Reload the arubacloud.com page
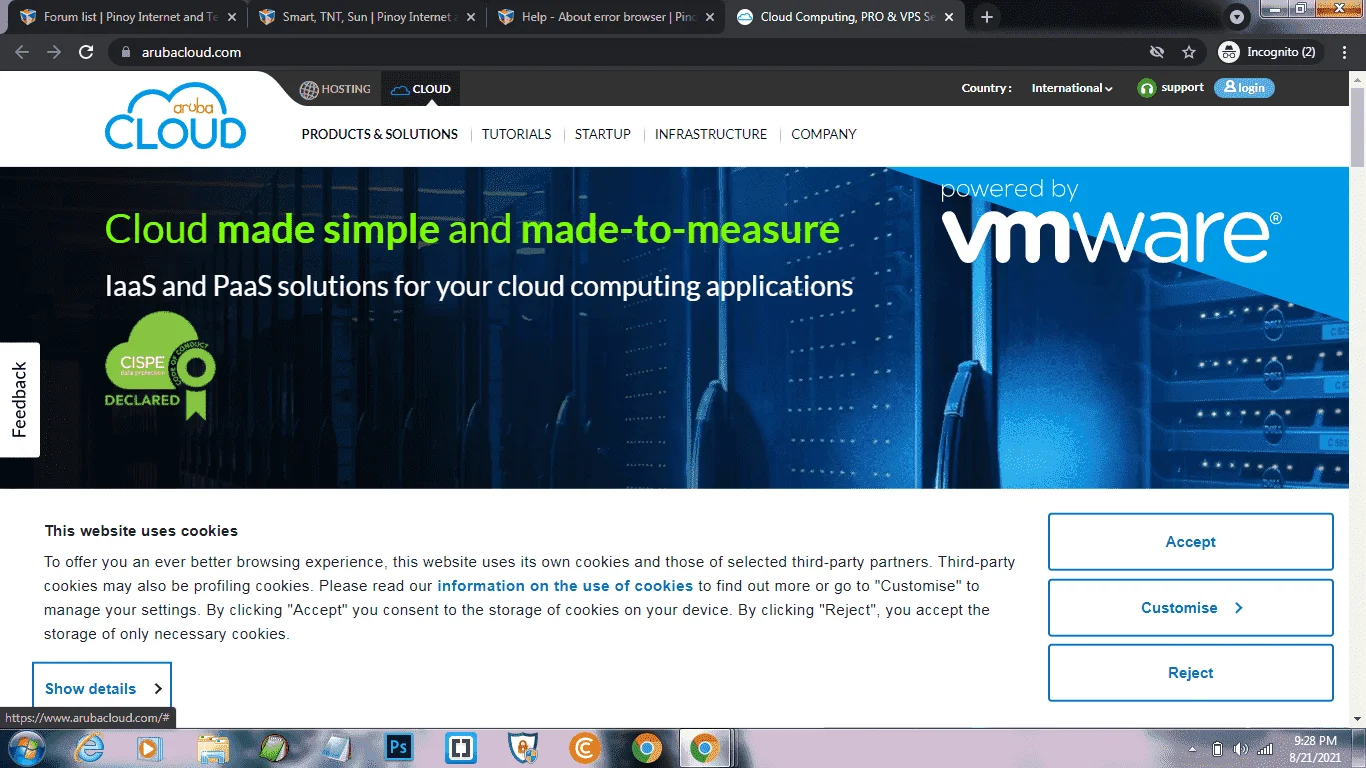This screenshot has width=1366, height=768. (86, 52)
